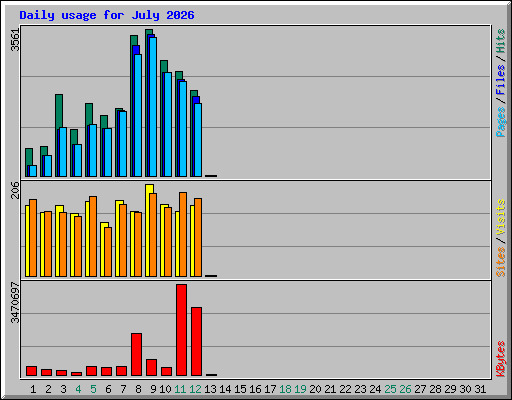Select the day 13 hits baseline marker
This screenshot has width=512, height=400.
pos(211,176)
